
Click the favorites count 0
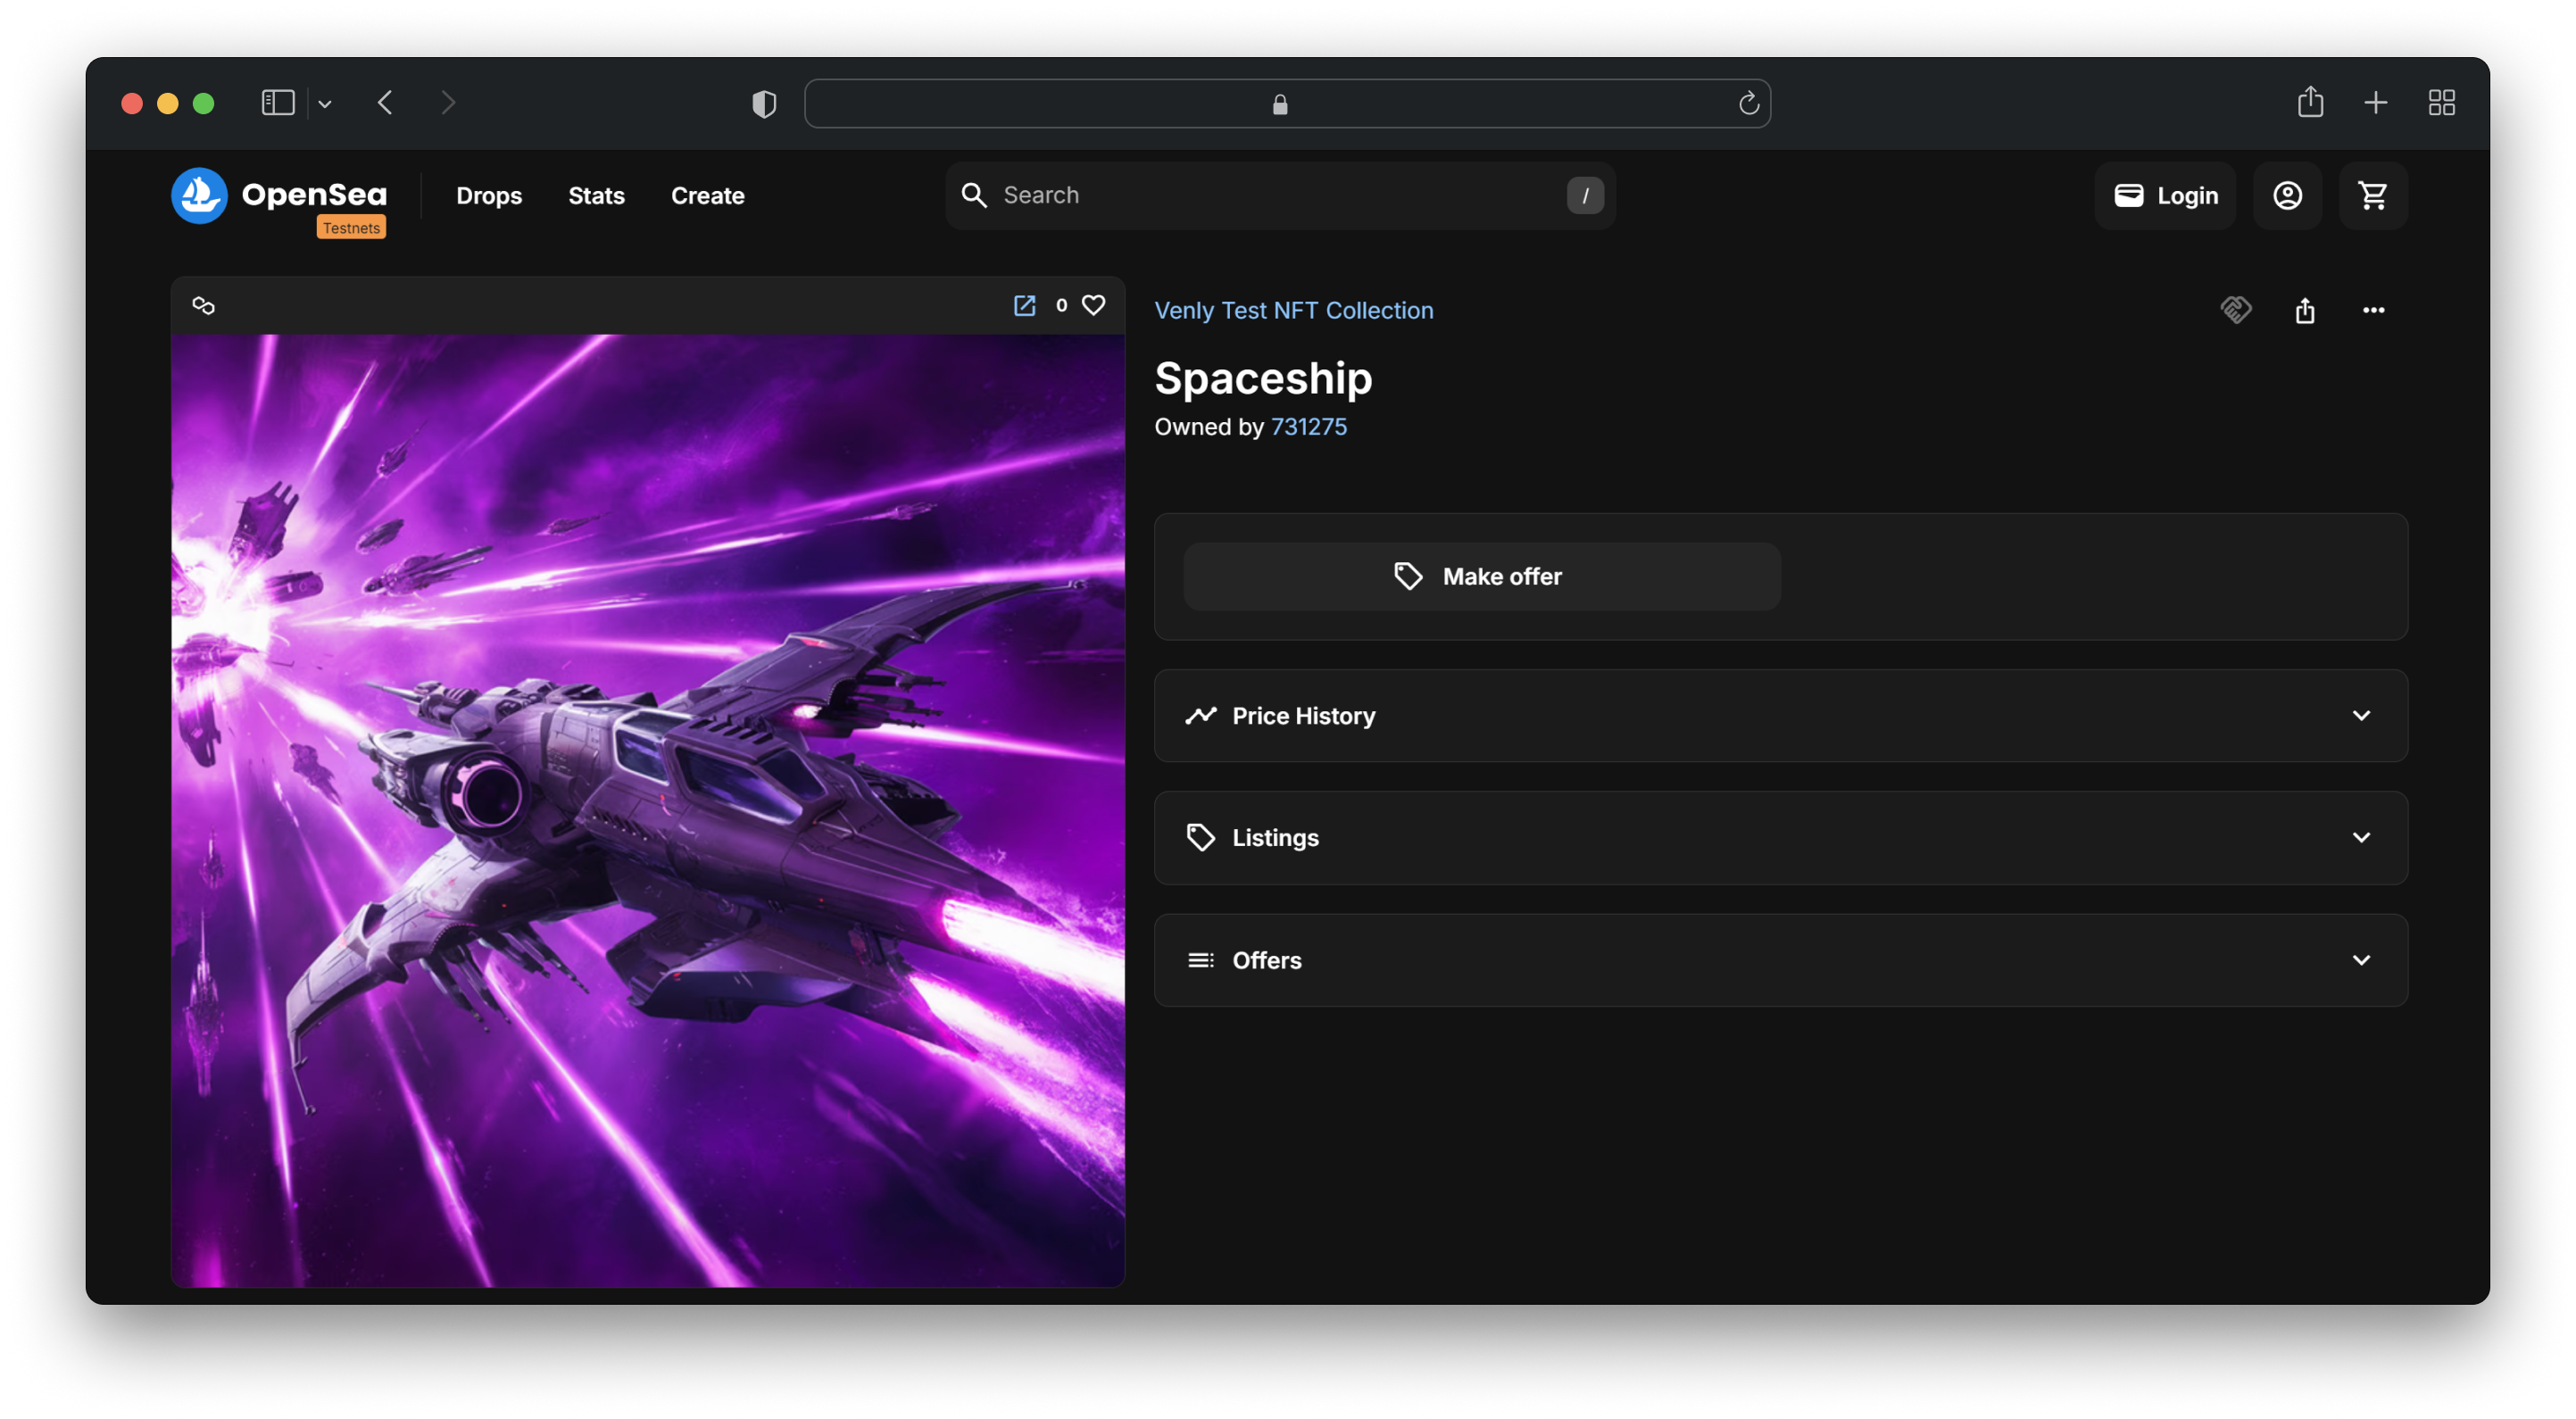coord(1061,305)
